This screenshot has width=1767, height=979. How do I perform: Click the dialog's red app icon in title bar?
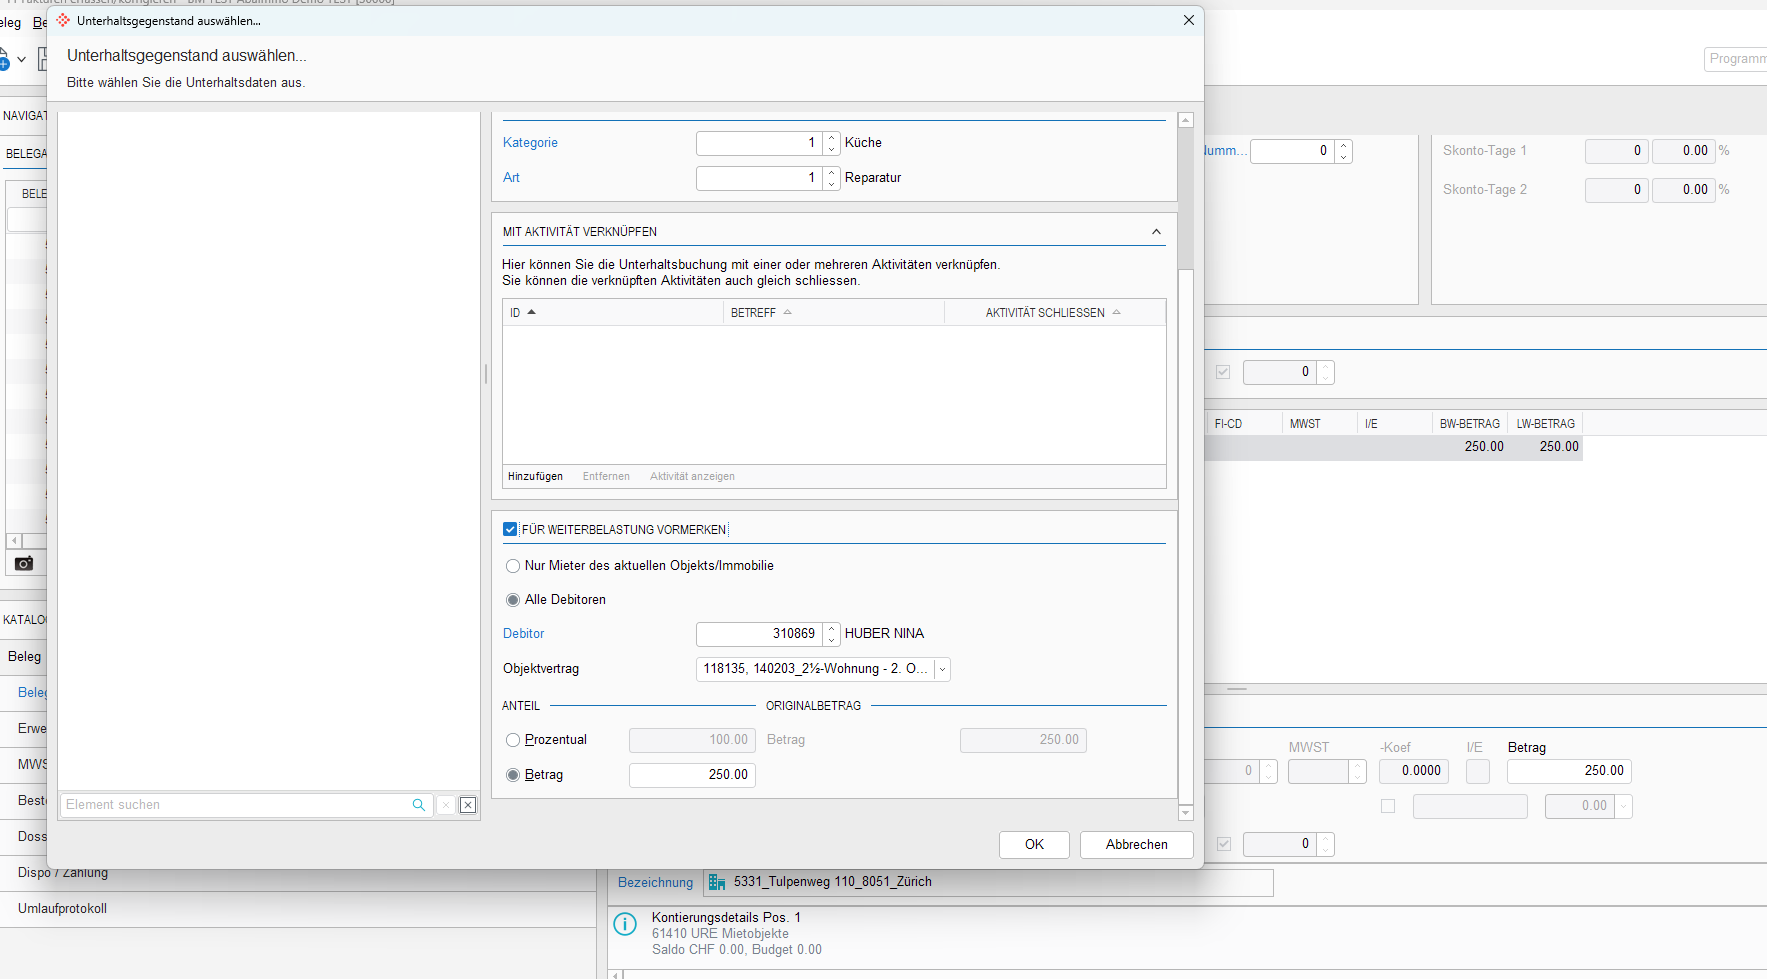click(x=64, y=20)
